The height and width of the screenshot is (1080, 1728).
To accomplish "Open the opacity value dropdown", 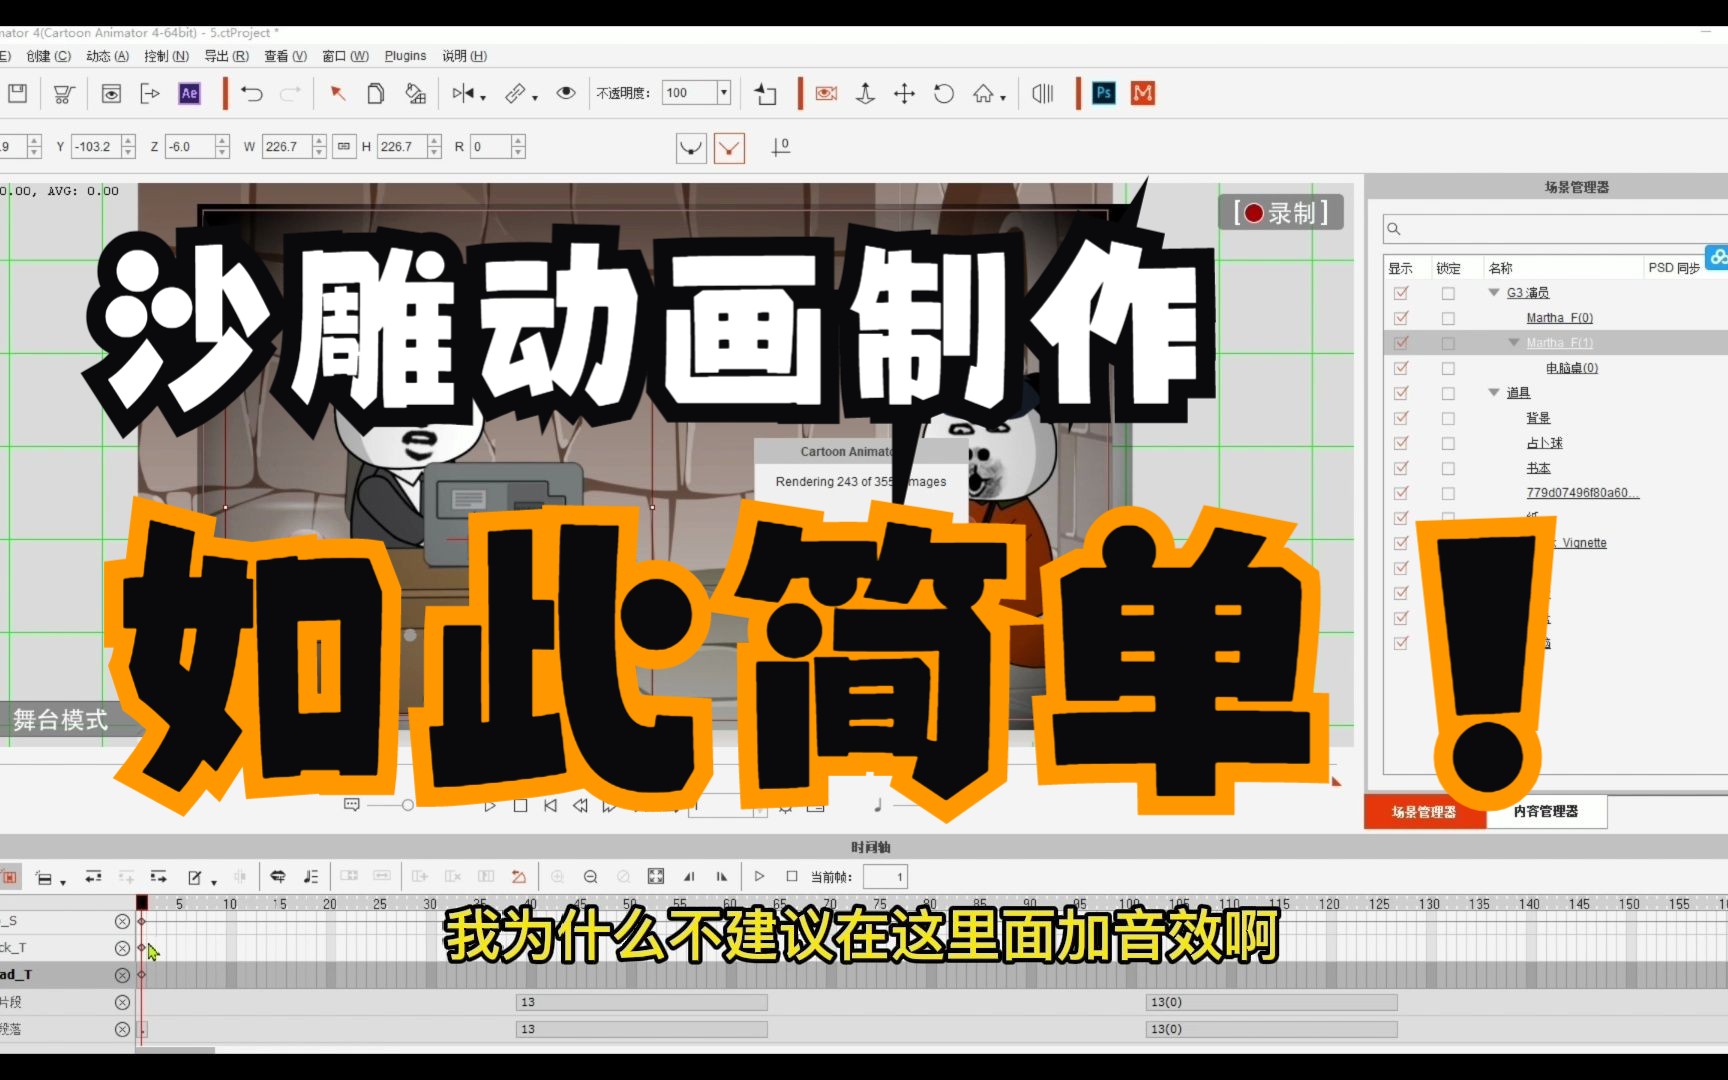I will (x=724, y=93).
